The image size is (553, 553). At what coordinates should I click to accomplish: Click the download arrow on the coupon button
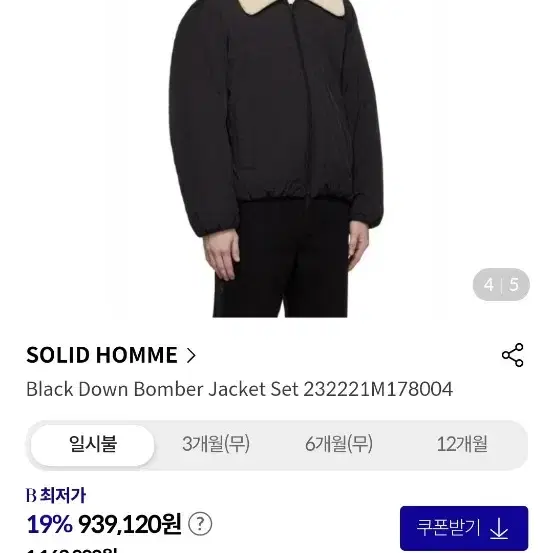(499, 528)
